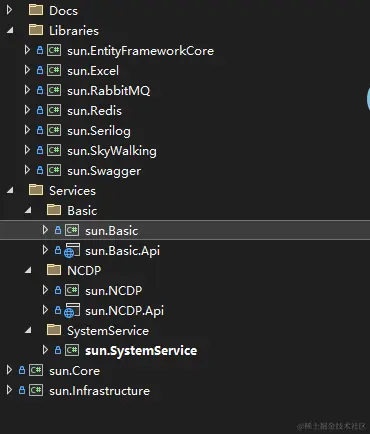Select the sun.NCDP.Api project label
This screenshot has height=434, width=370.
click(x=124, y=311)
